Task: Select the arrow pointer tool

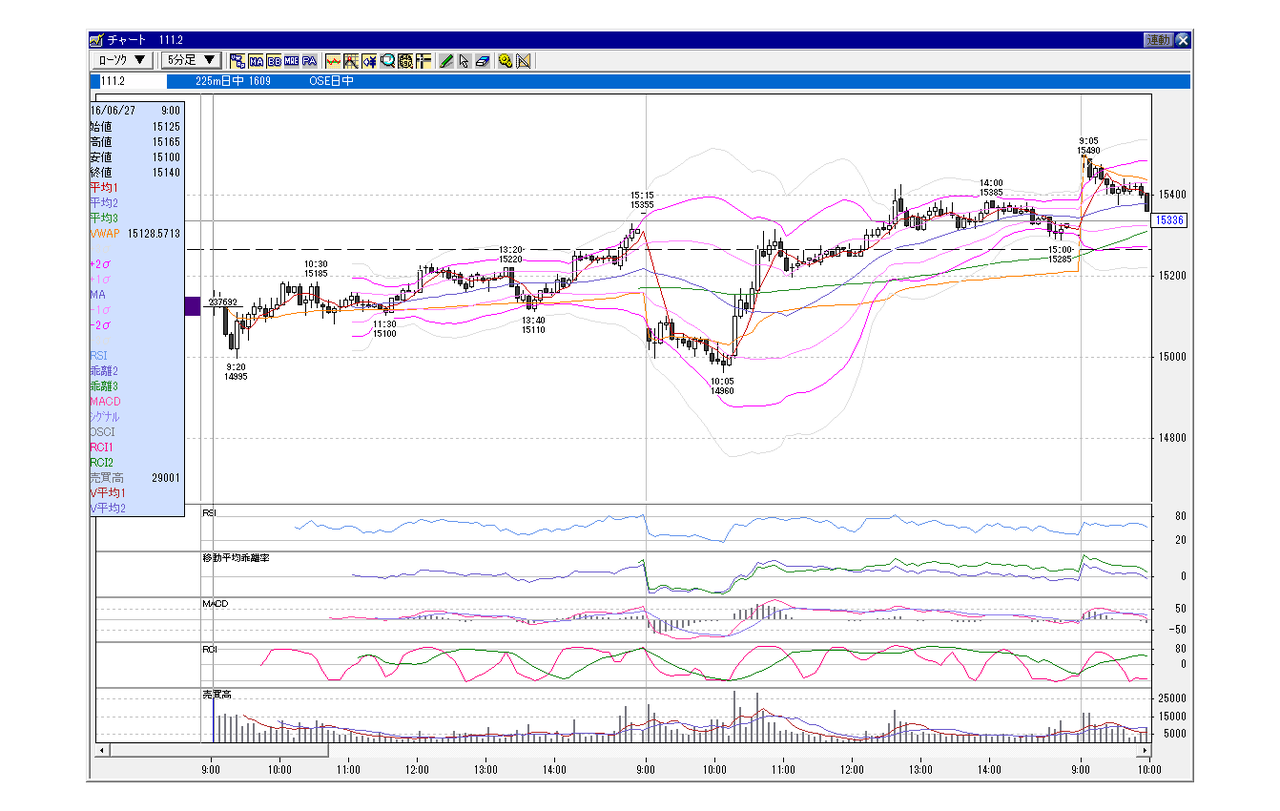Action: click(463, 60)
